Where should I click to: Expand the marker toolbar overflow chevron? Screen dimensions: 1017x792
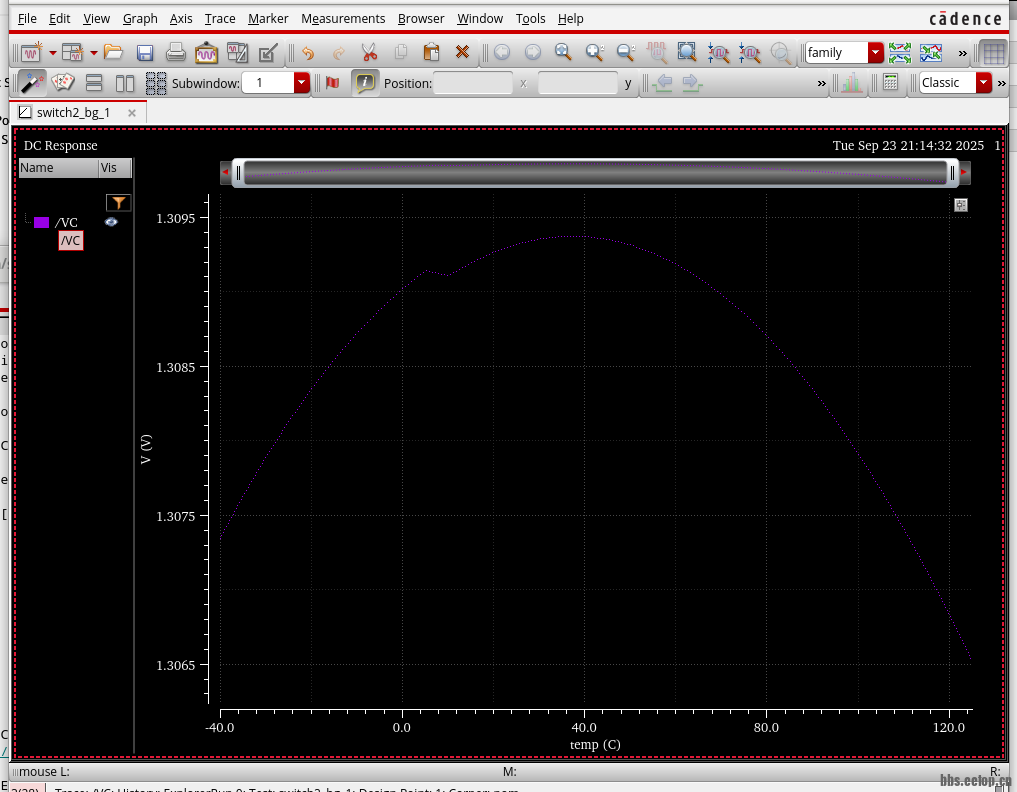tap(821, 84)
